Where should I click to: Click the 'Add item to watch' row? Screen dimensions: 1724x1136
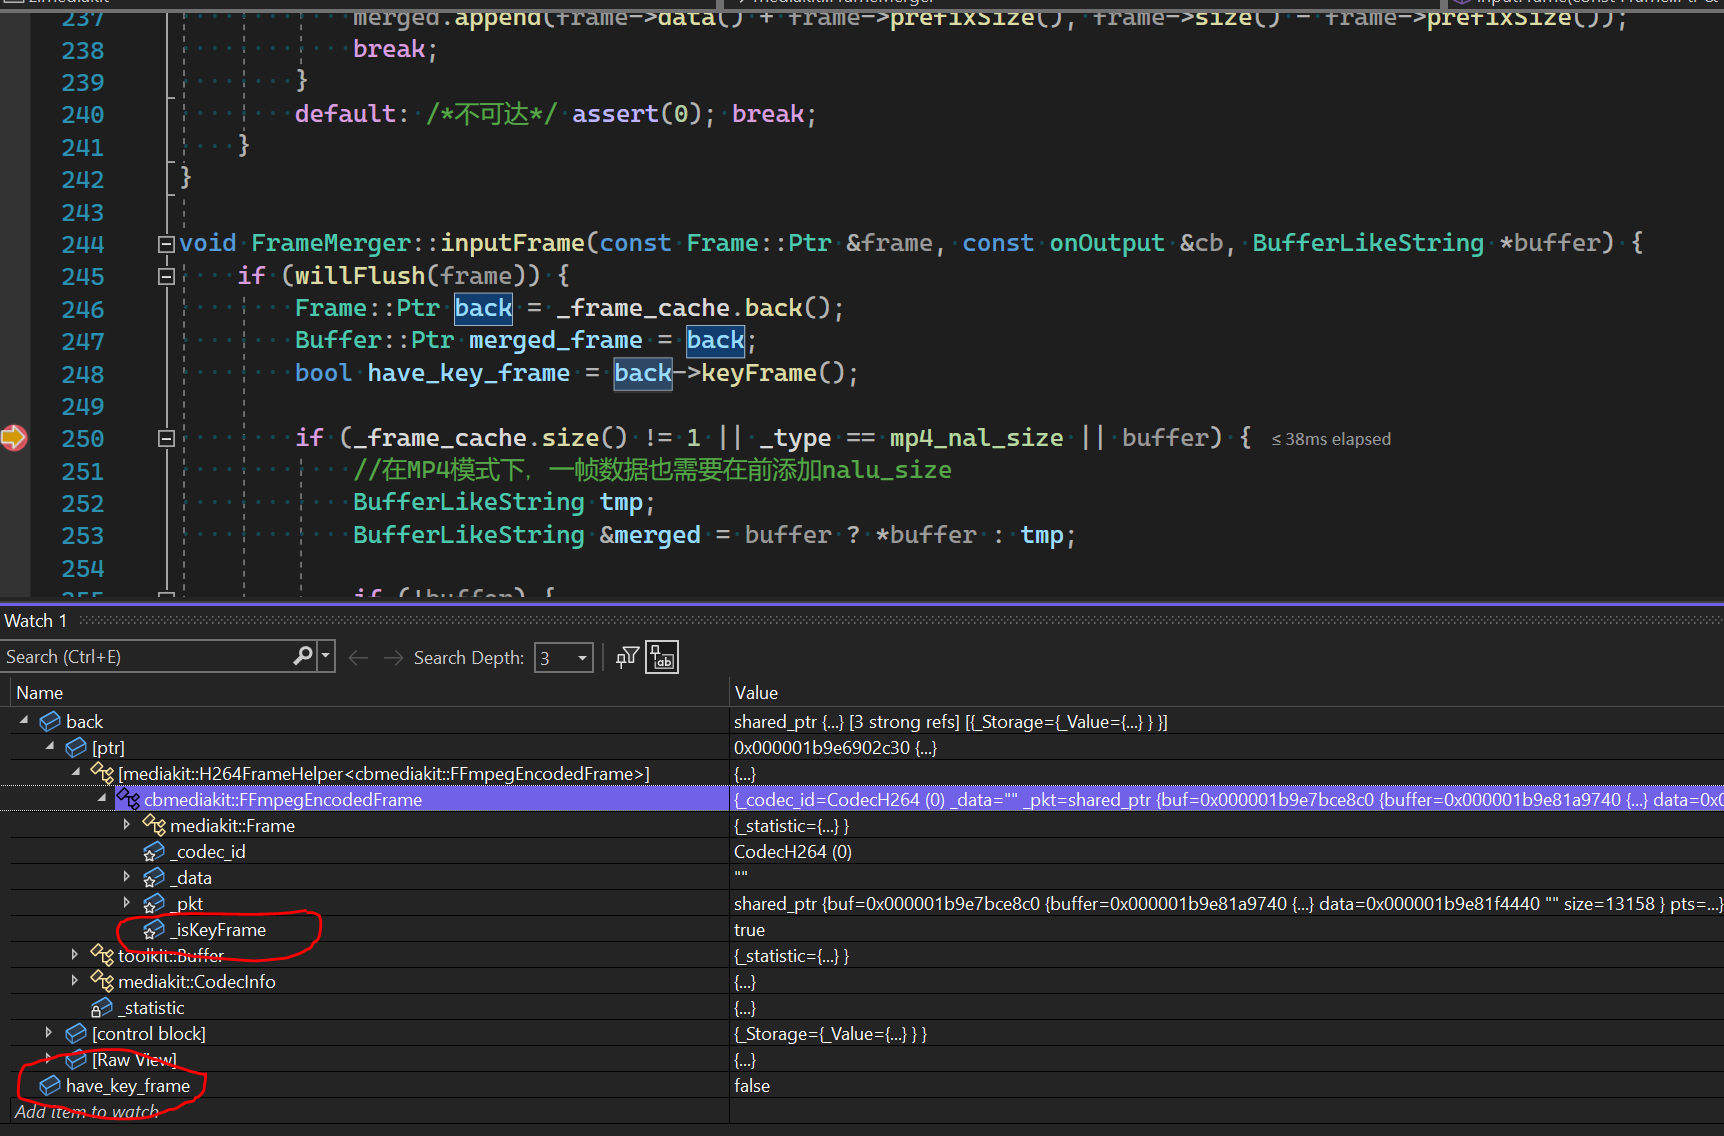tap(86, 1111)
